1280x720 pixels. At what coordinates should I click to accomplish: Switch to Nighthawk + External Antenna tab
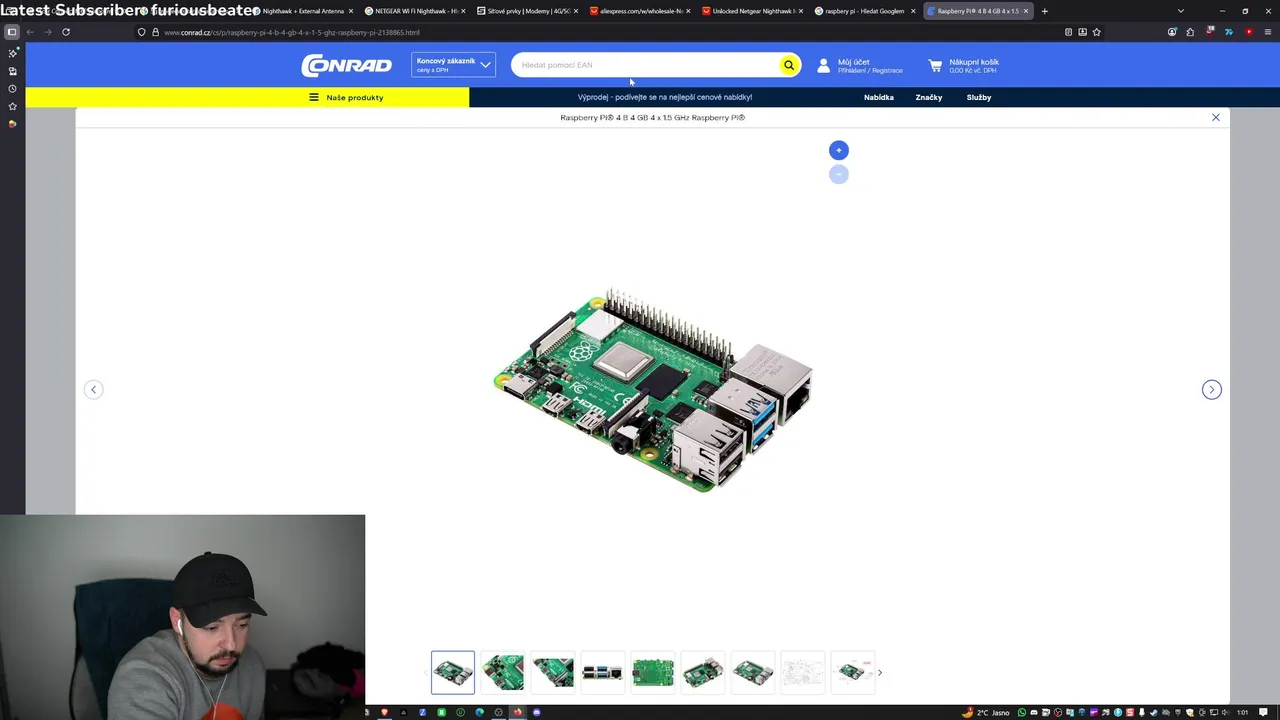[305, 11]
